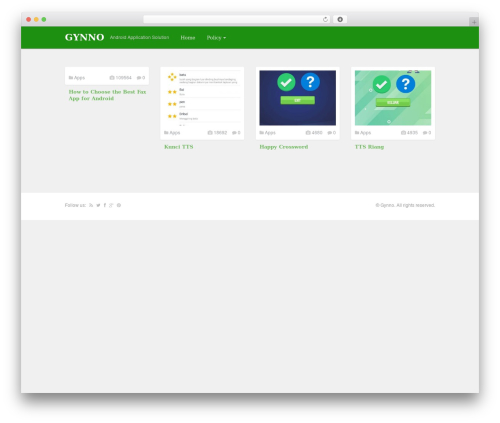Click the comment icon on Fax App card
This screenshot has width=500, height=423.
click(x=139, y=78)
